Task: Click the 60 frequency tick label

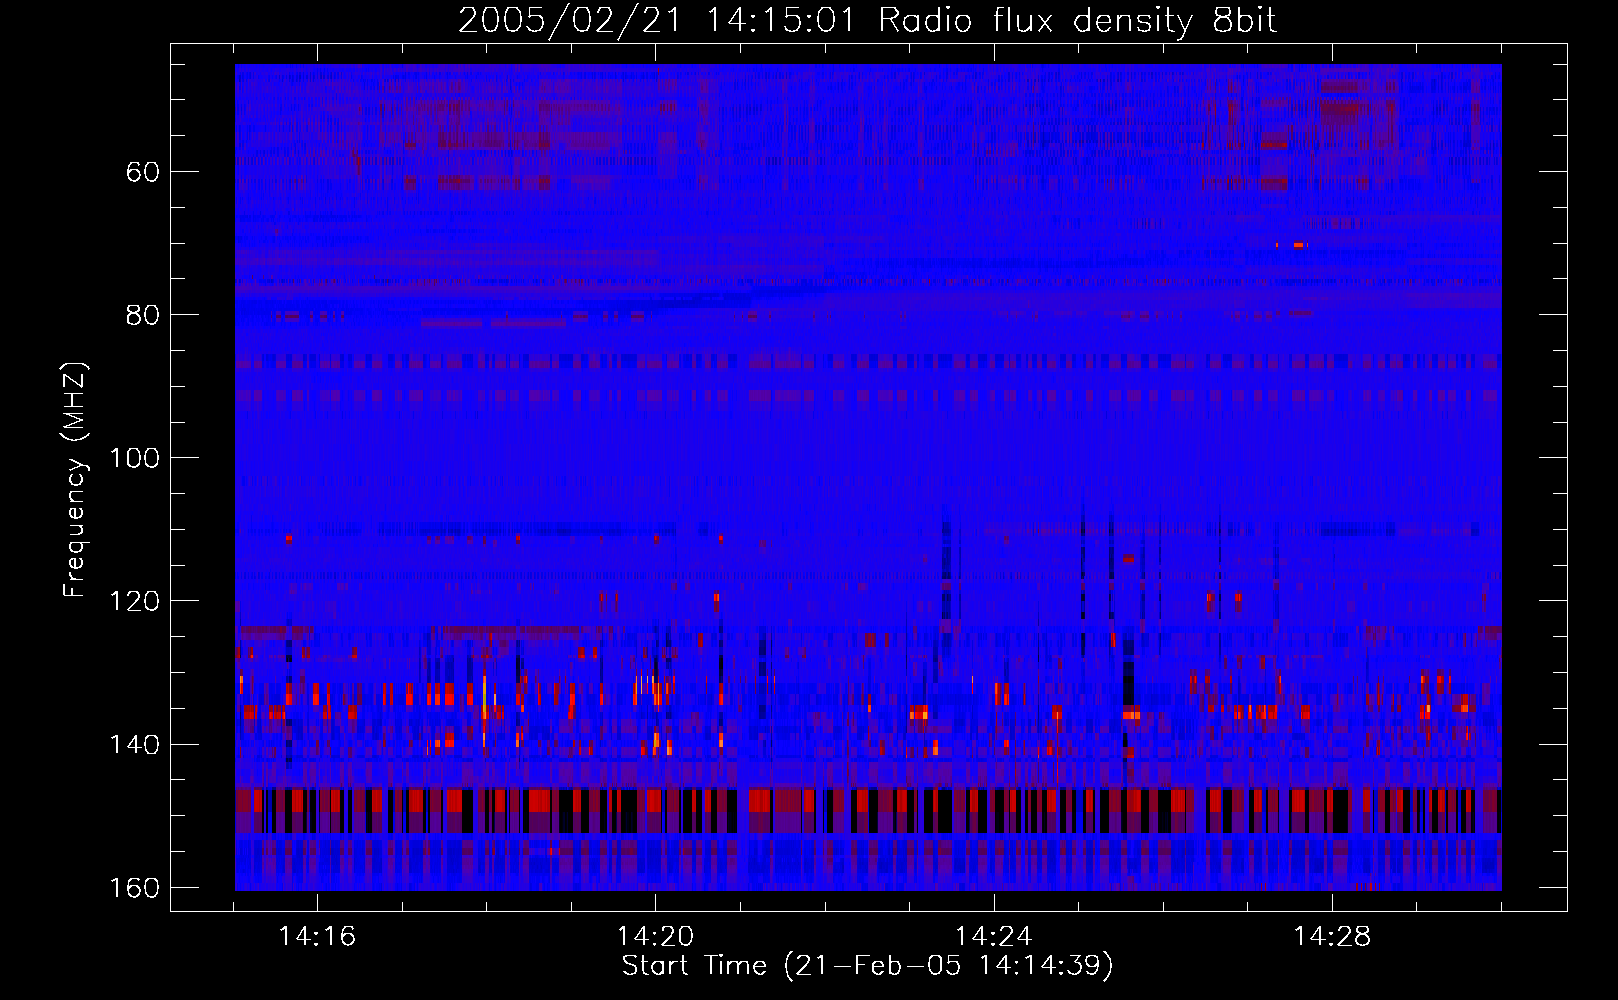Action: click(x=143, y=172)
